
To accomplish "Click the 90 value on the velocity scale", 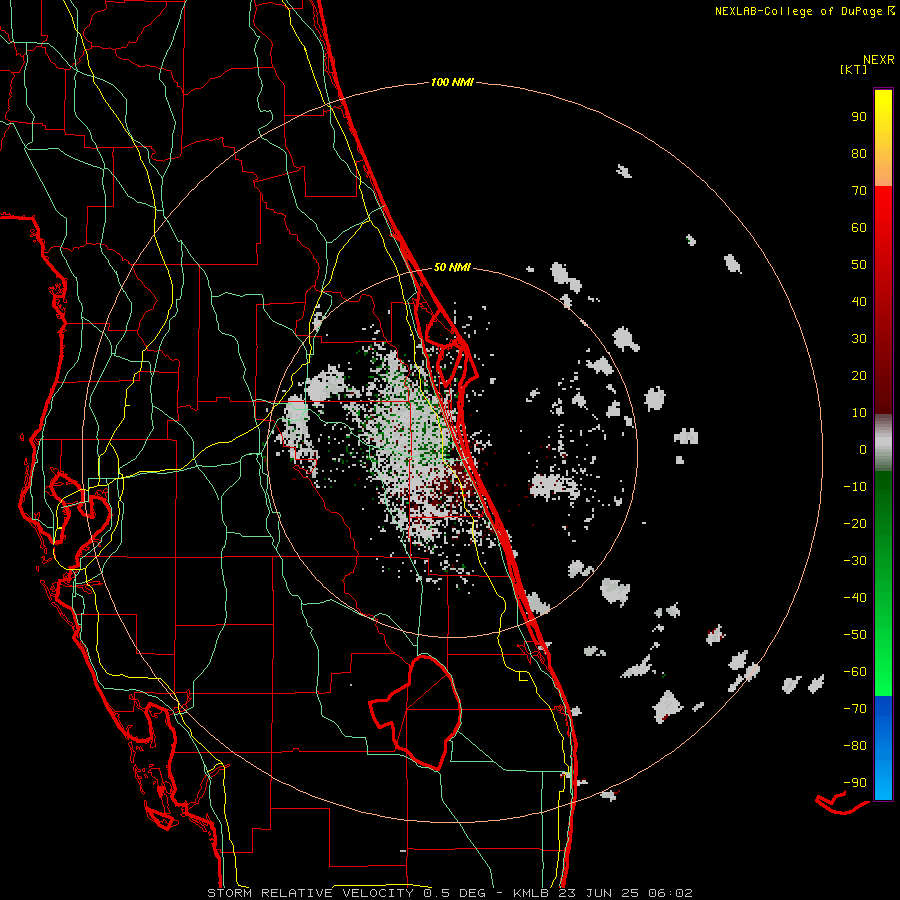I will pyautogui.click(x=859, y=117).
